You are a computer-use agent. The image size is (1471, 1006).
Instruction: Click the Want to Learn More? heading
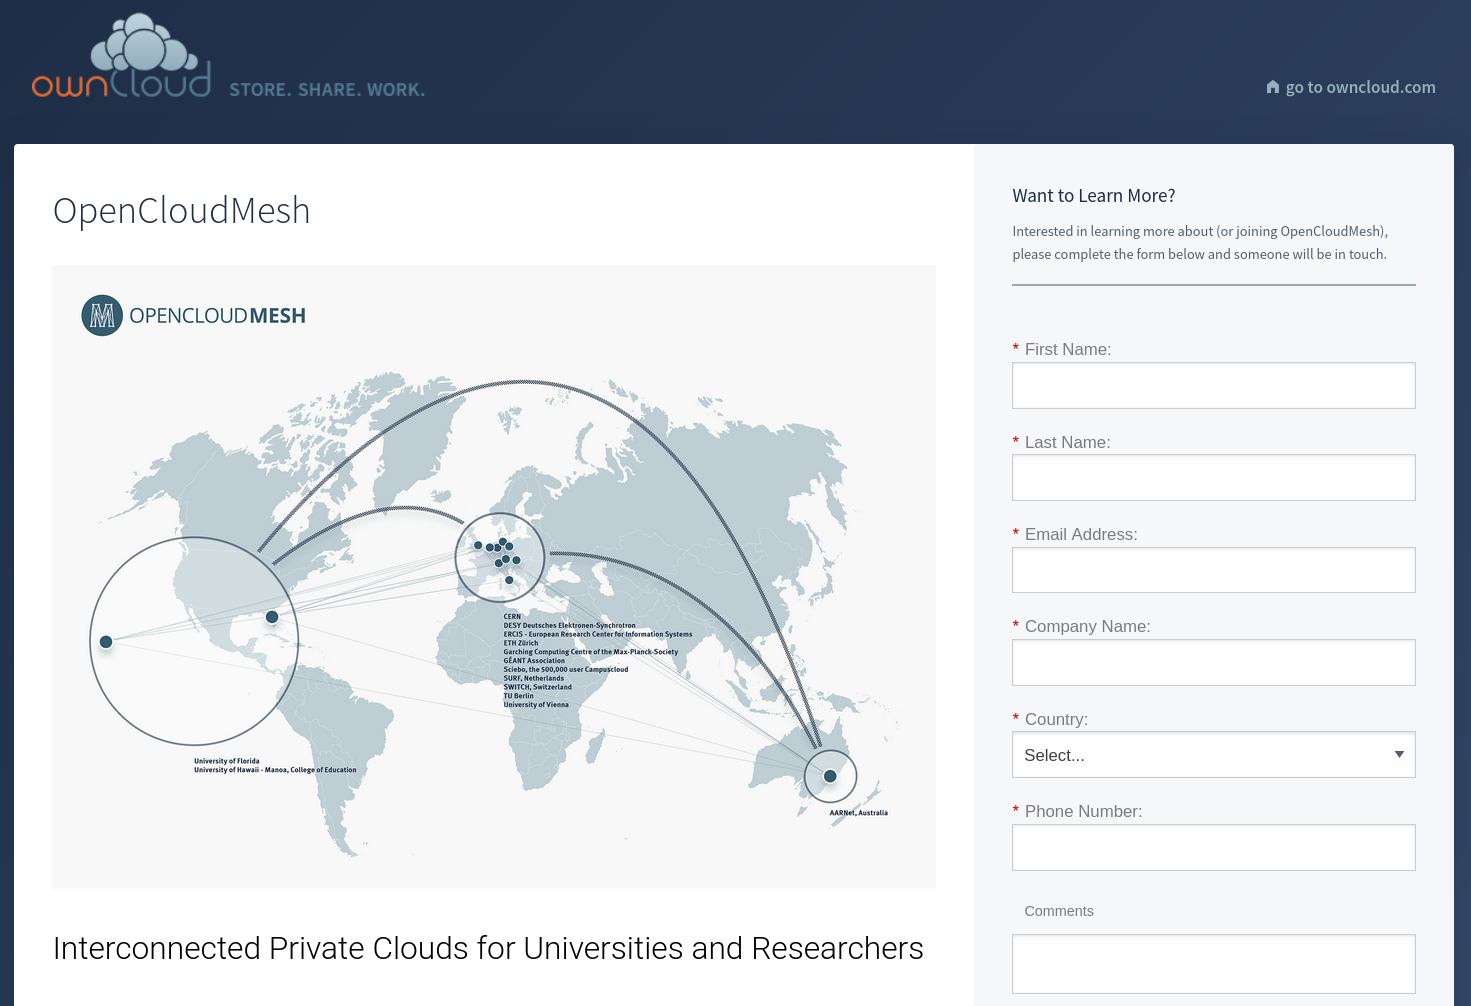(x=1094, y=196)
